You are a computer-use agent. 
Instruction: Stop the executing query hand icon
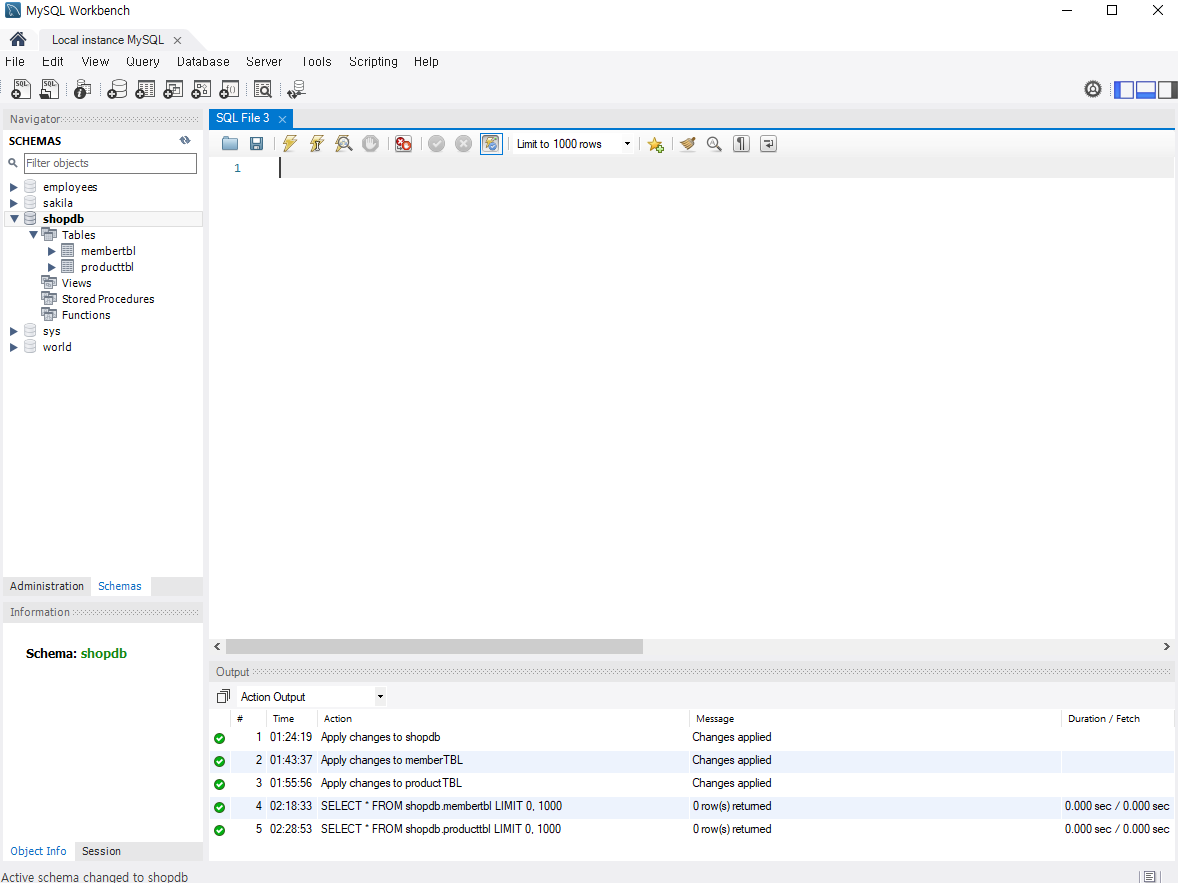pos(370,144)
